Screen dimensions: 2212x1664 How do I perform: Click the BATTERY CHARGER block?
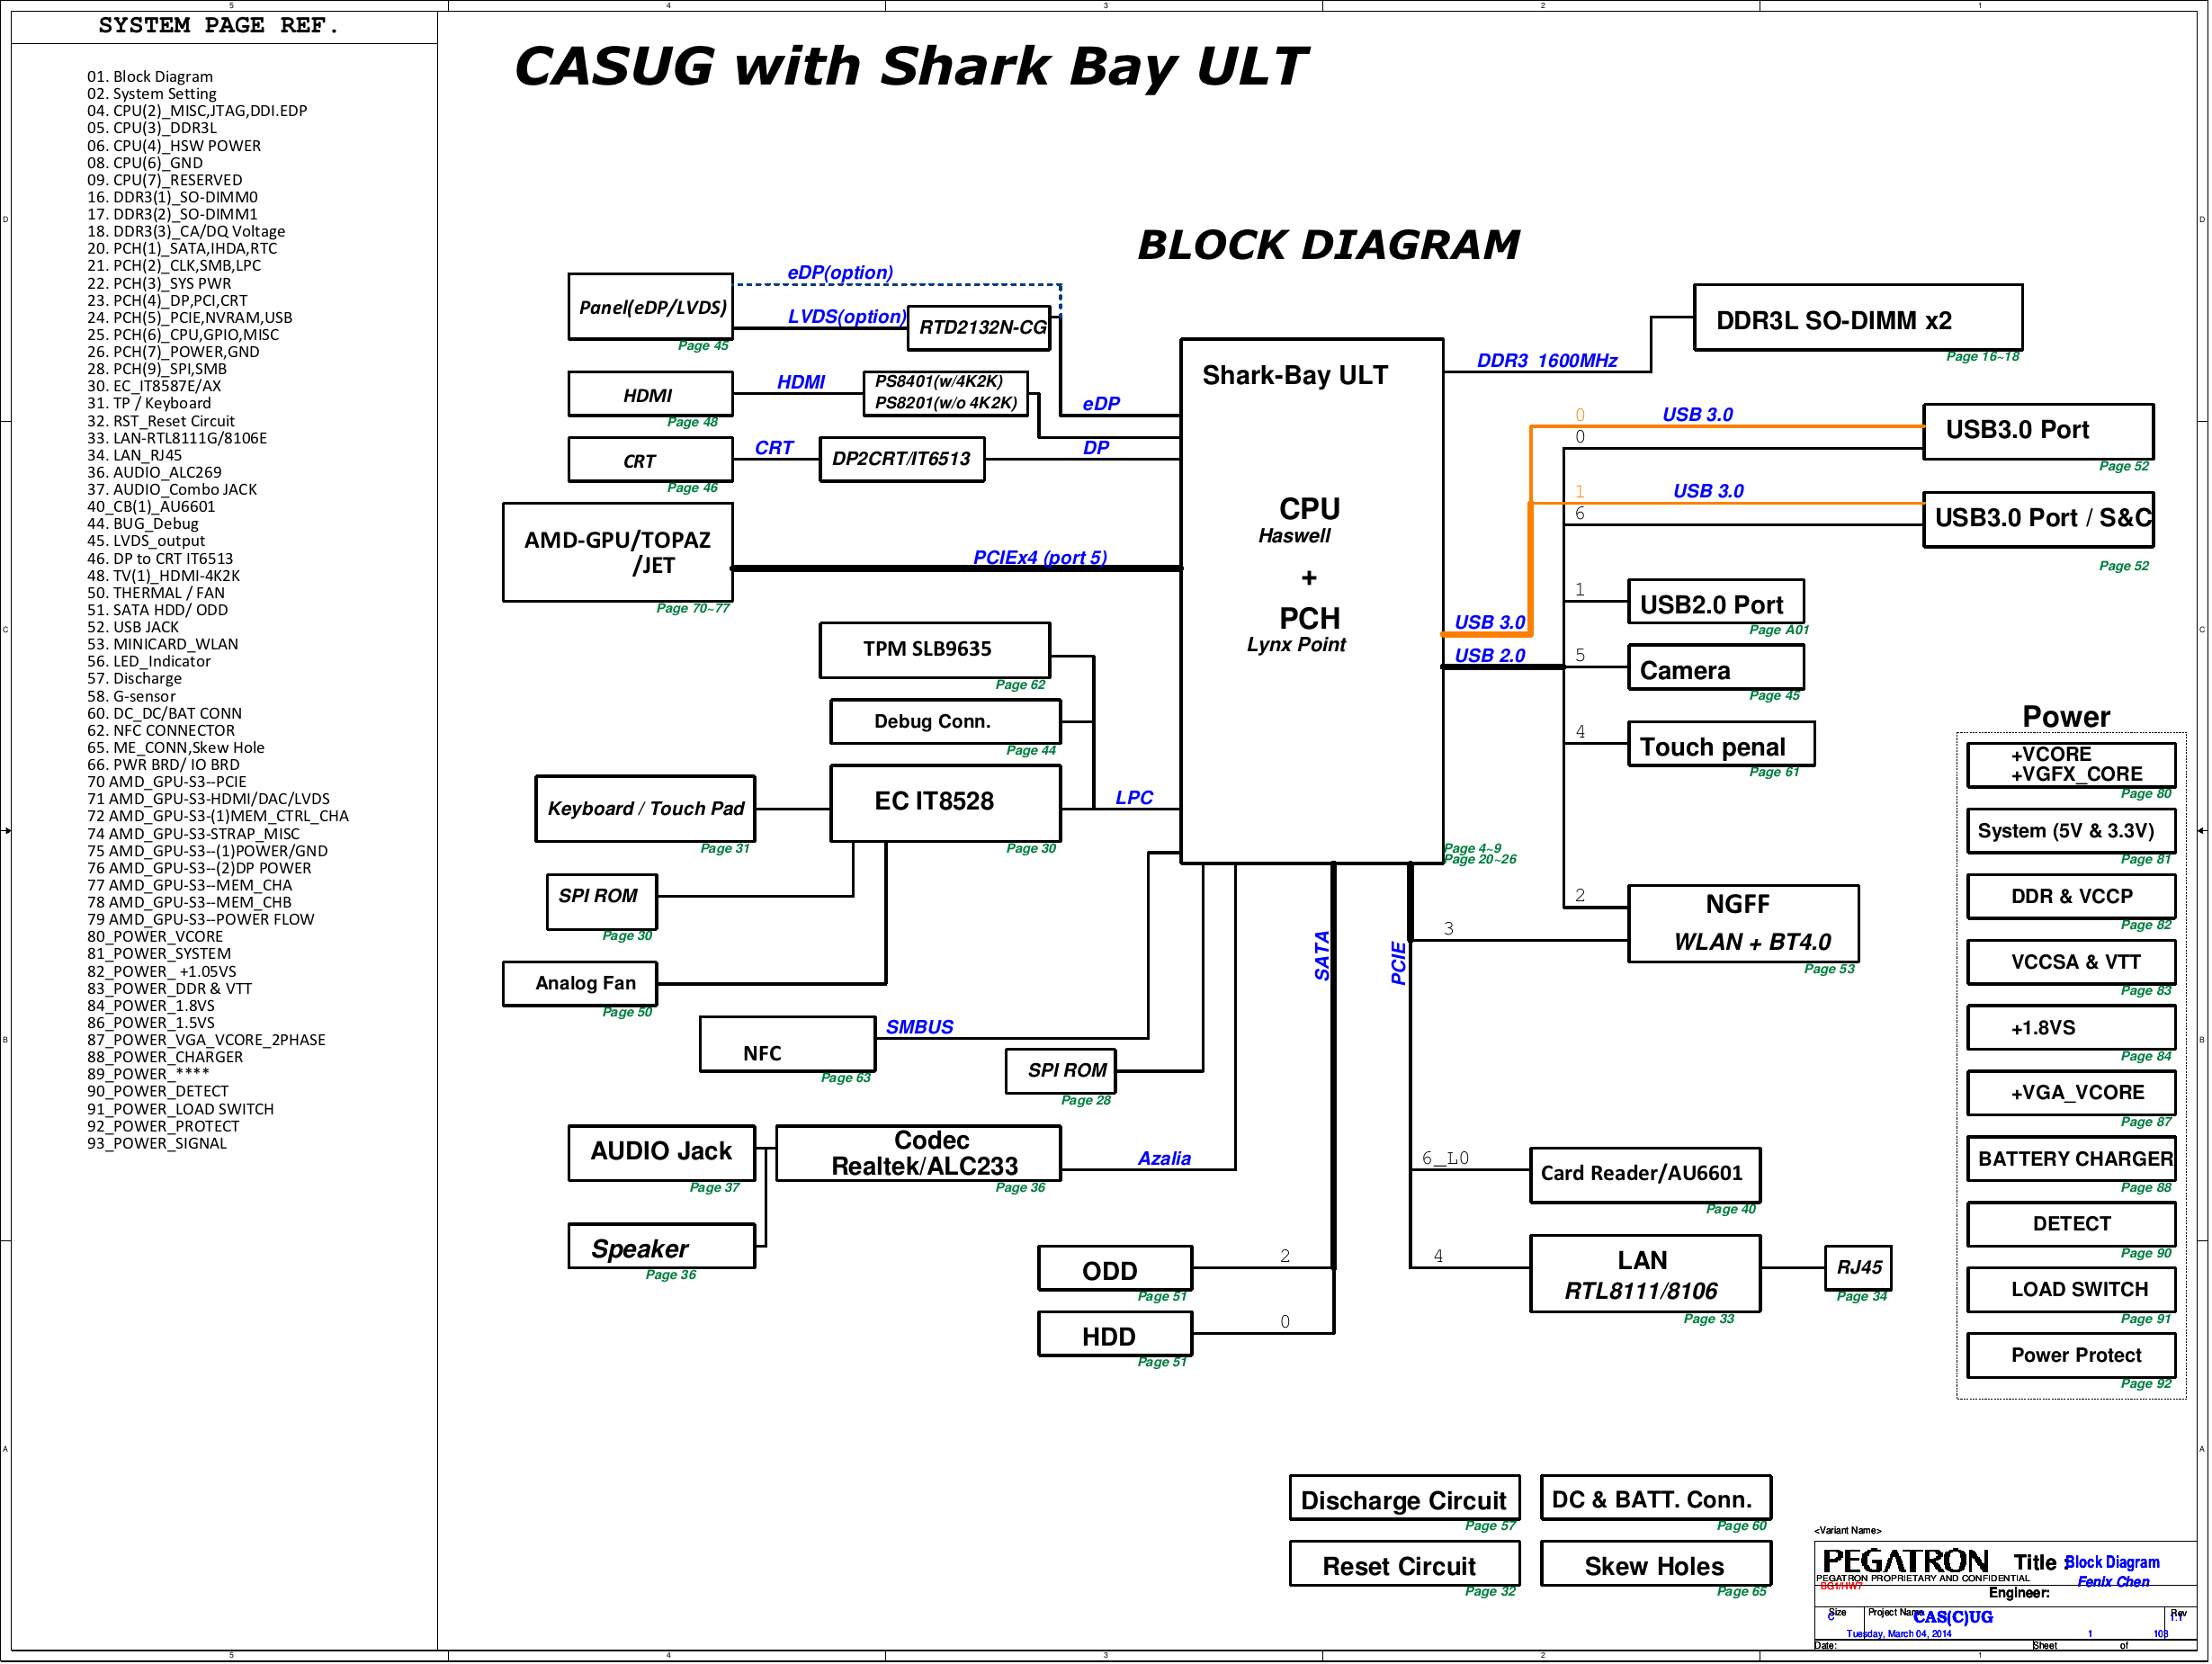(2072, 1160)
